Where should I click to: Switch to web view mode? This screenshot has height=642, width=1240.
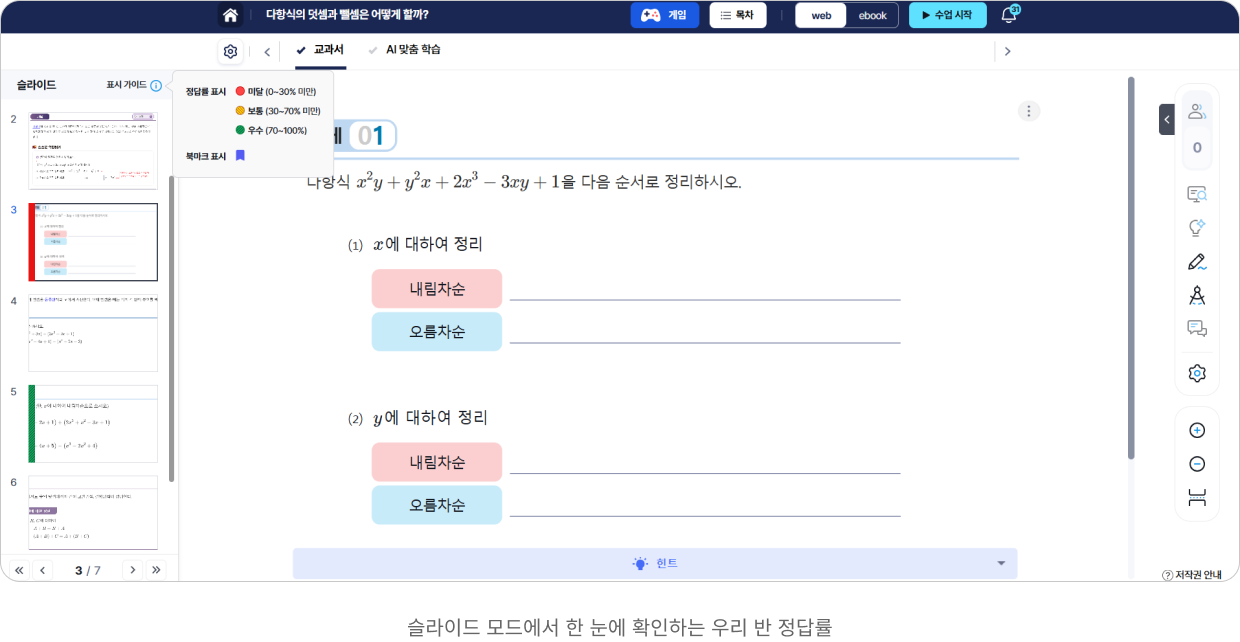tap(821, 15)
